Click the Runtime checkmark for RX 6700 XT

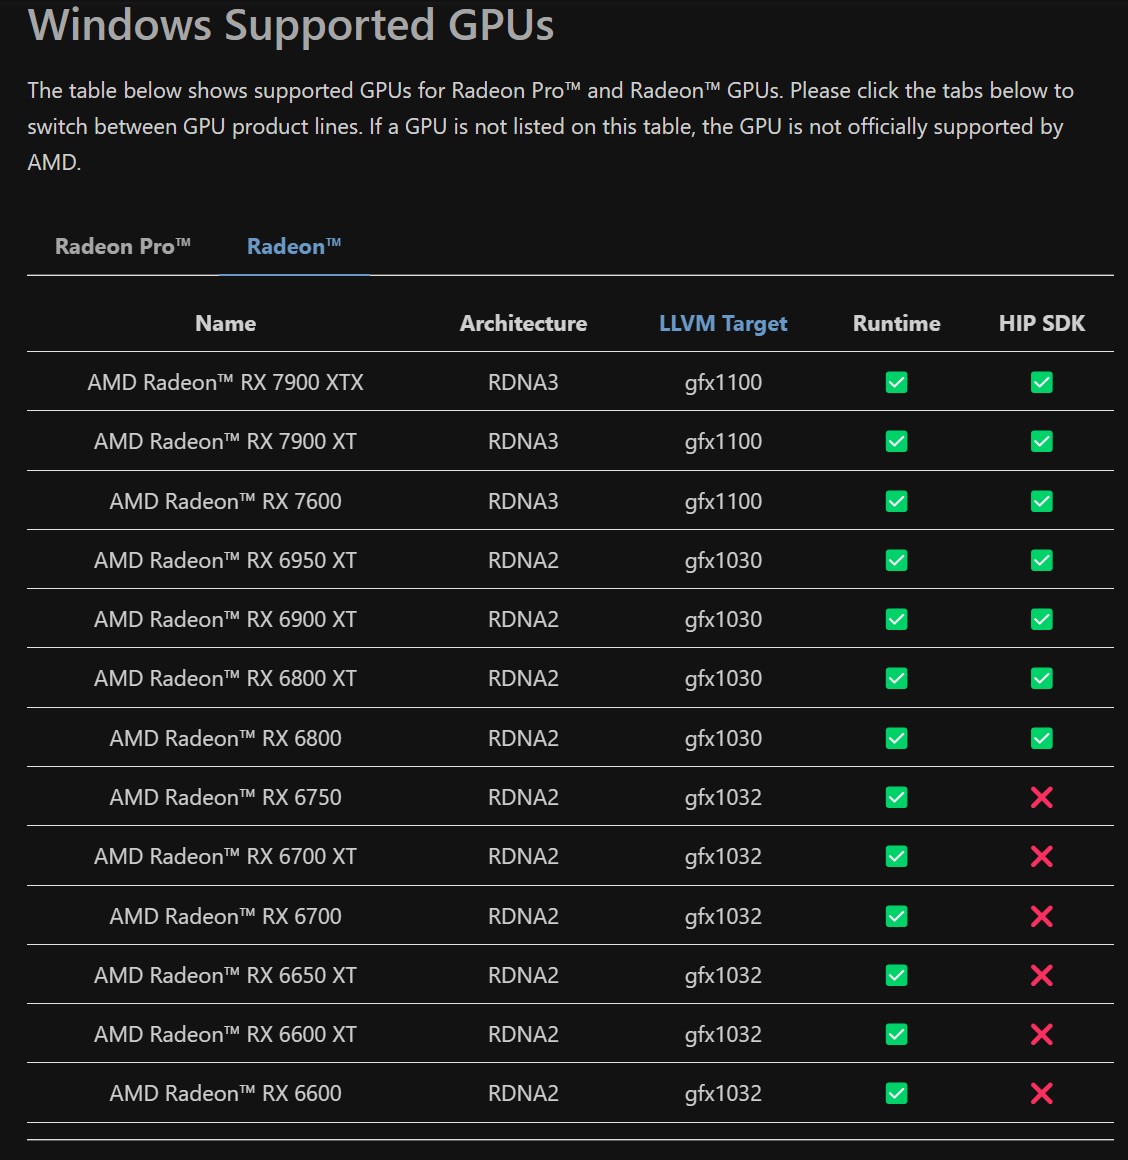(x=897, y=856)
